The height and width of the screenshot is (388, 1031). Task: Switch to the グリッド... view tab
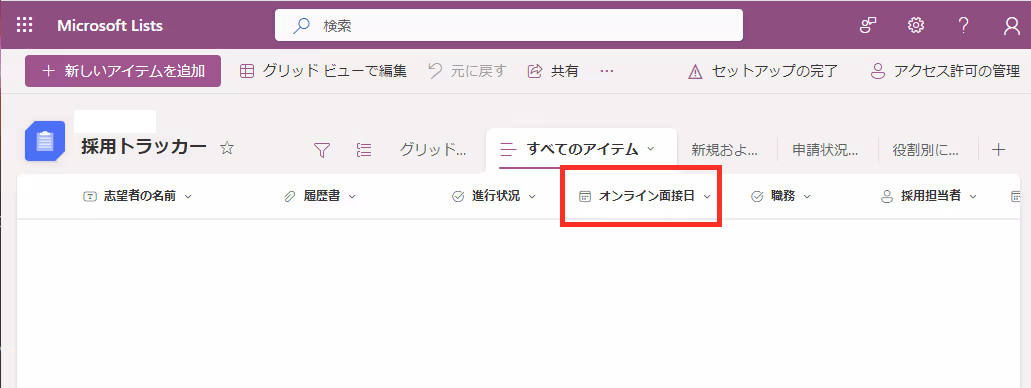click(x=433, y=150)
